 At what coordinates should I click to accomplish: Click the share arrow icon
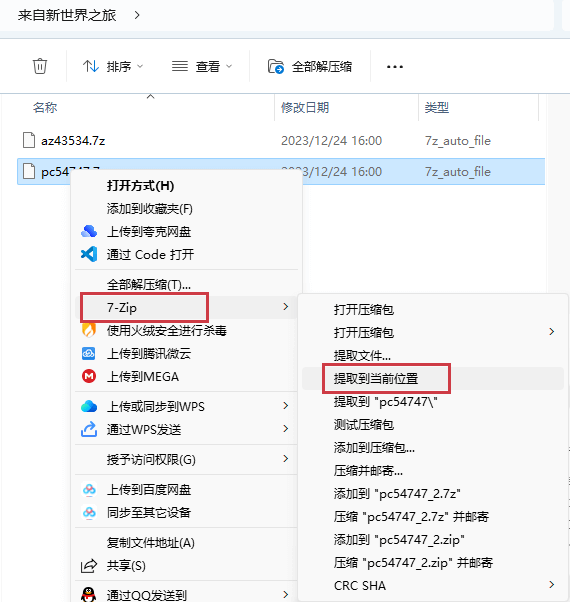(x=89, y=566)
